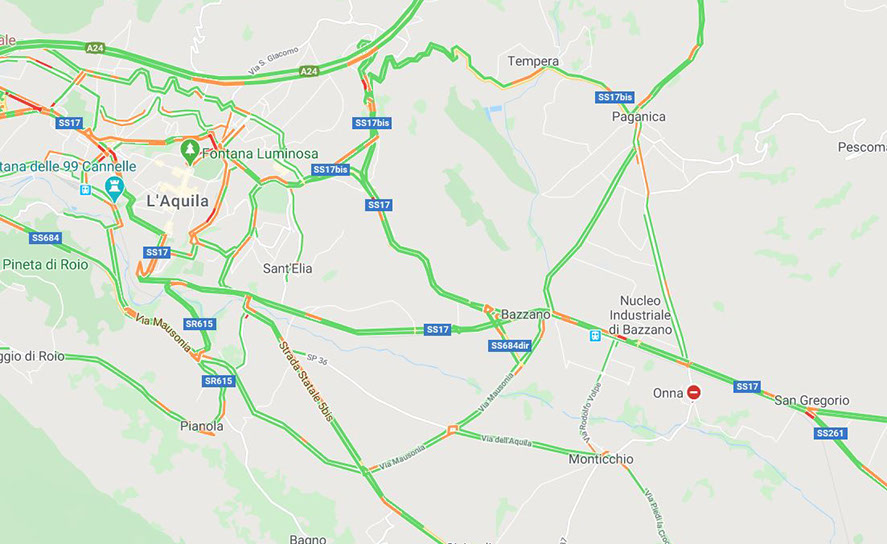Click the Paganica town label
This screenshot has height=544, width=887.
pos(639,116)
